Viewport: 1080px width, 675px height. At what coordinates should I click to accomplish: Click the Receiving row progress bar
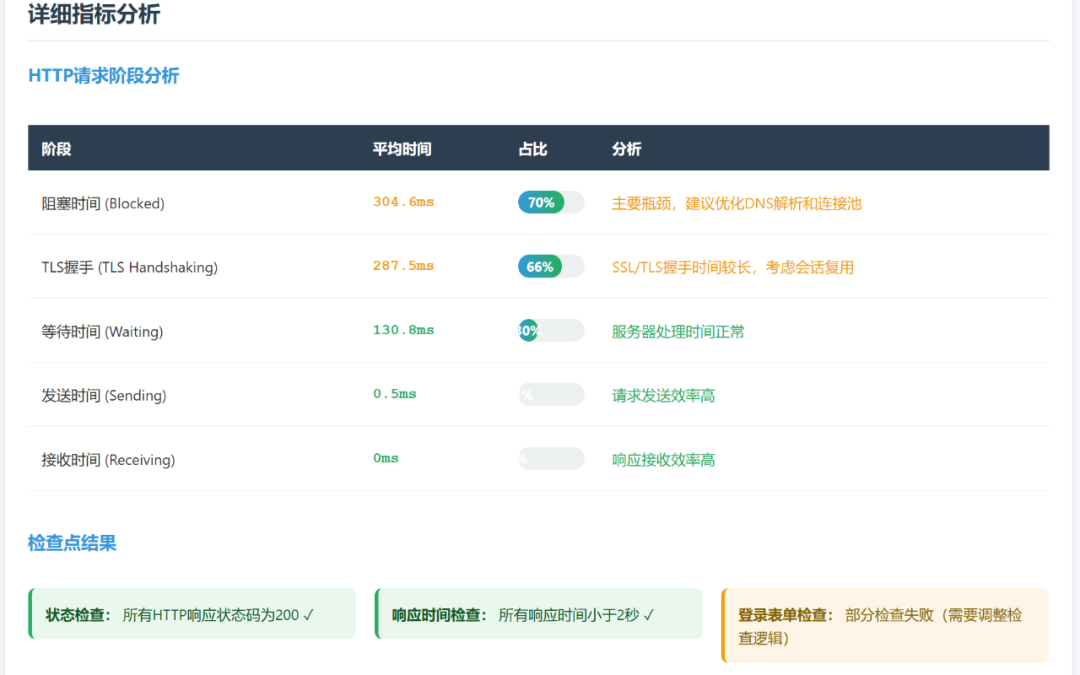[x=551, y=459]
